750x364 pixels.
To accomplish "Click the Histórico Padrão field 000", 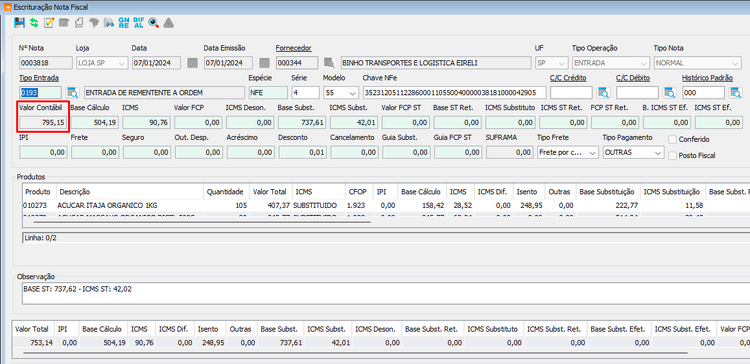I will click(x=704, y=92).
